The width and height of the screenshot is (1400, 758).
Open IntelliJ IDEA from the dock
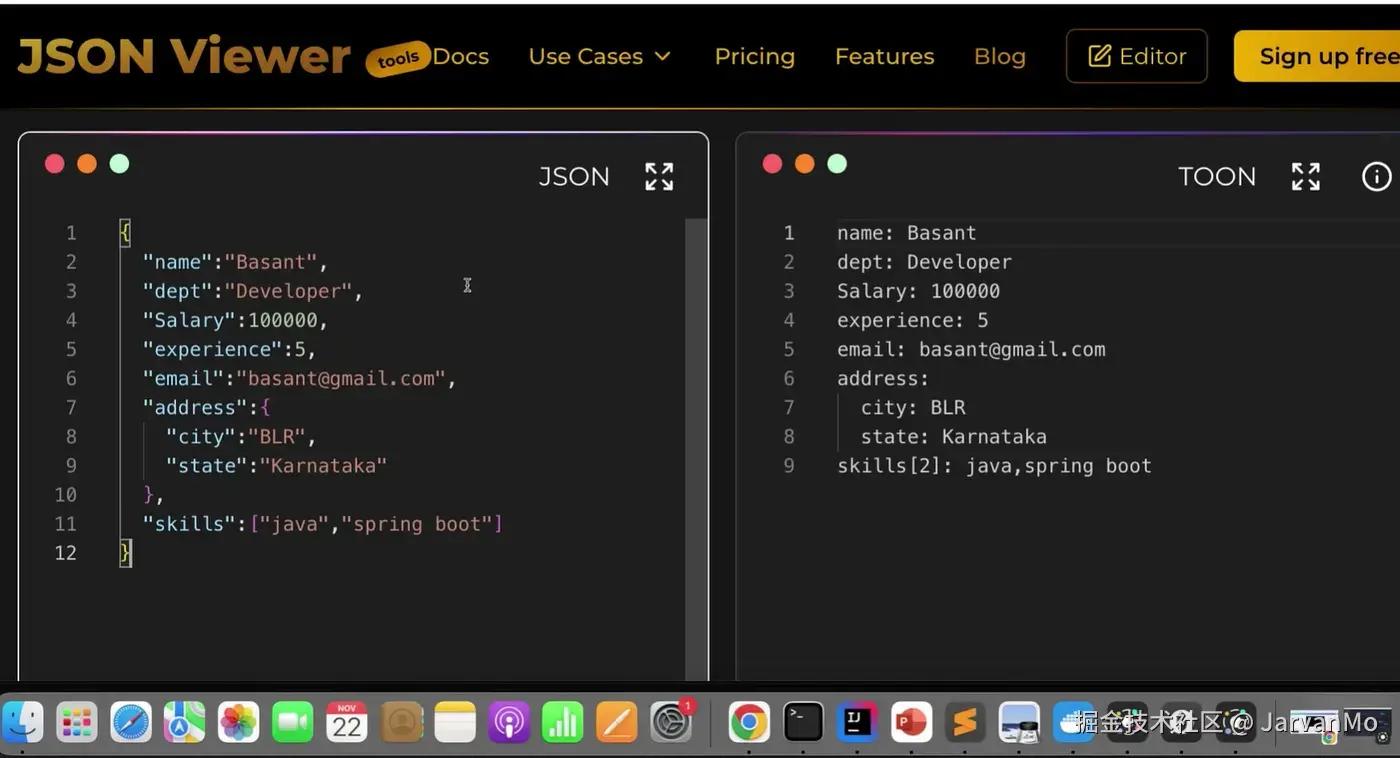click(857, 721)
